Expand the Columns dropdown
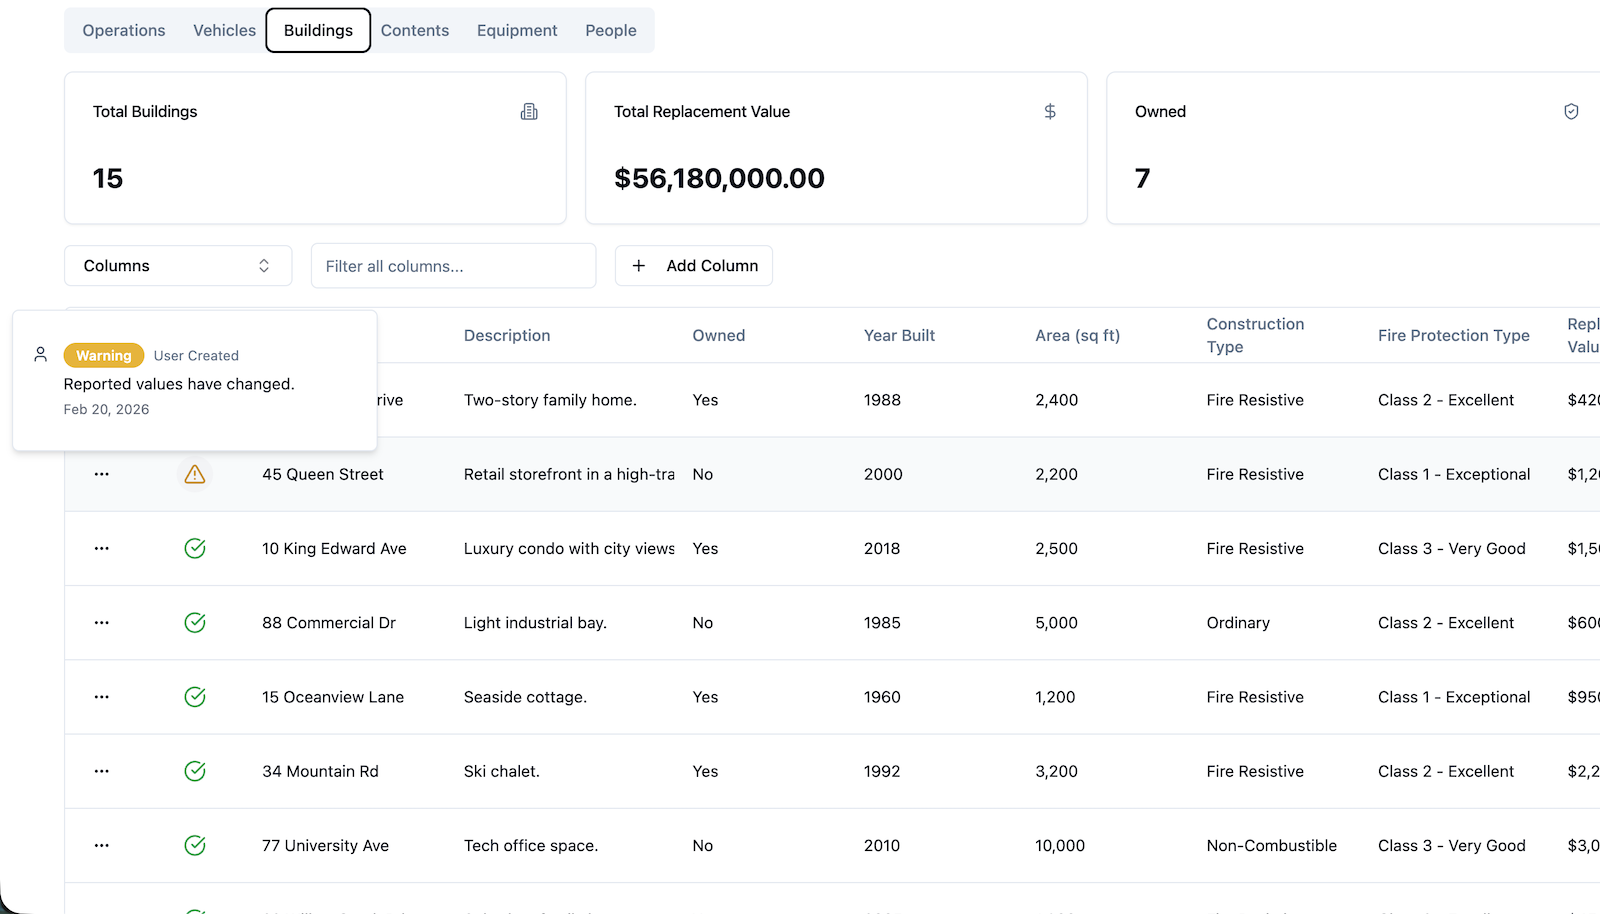Viewport: 1600px width, 914px height. click(178, 266)
